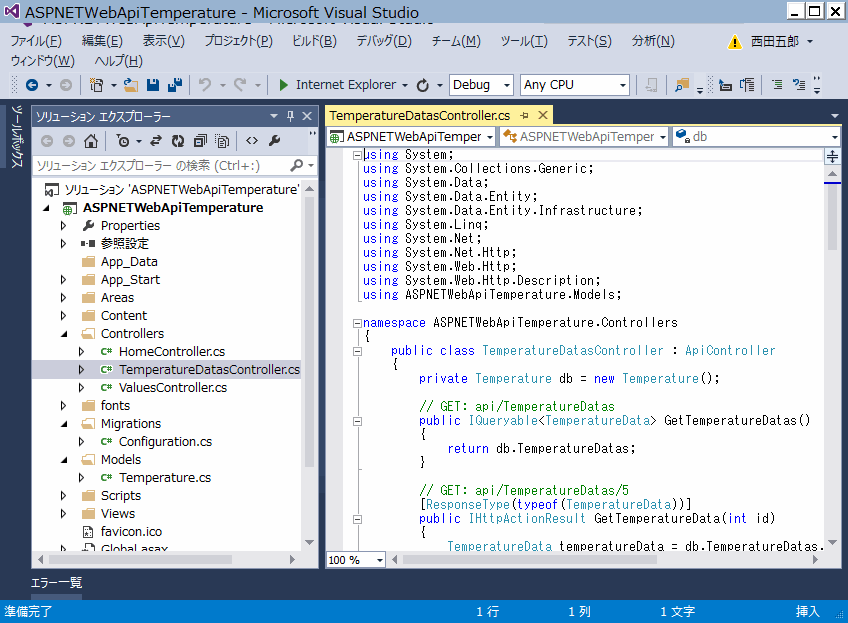The width and height of the screenshot is (848, 623).
Task: Open the デバッグ(D) menu
Action: tap(383, 41)
